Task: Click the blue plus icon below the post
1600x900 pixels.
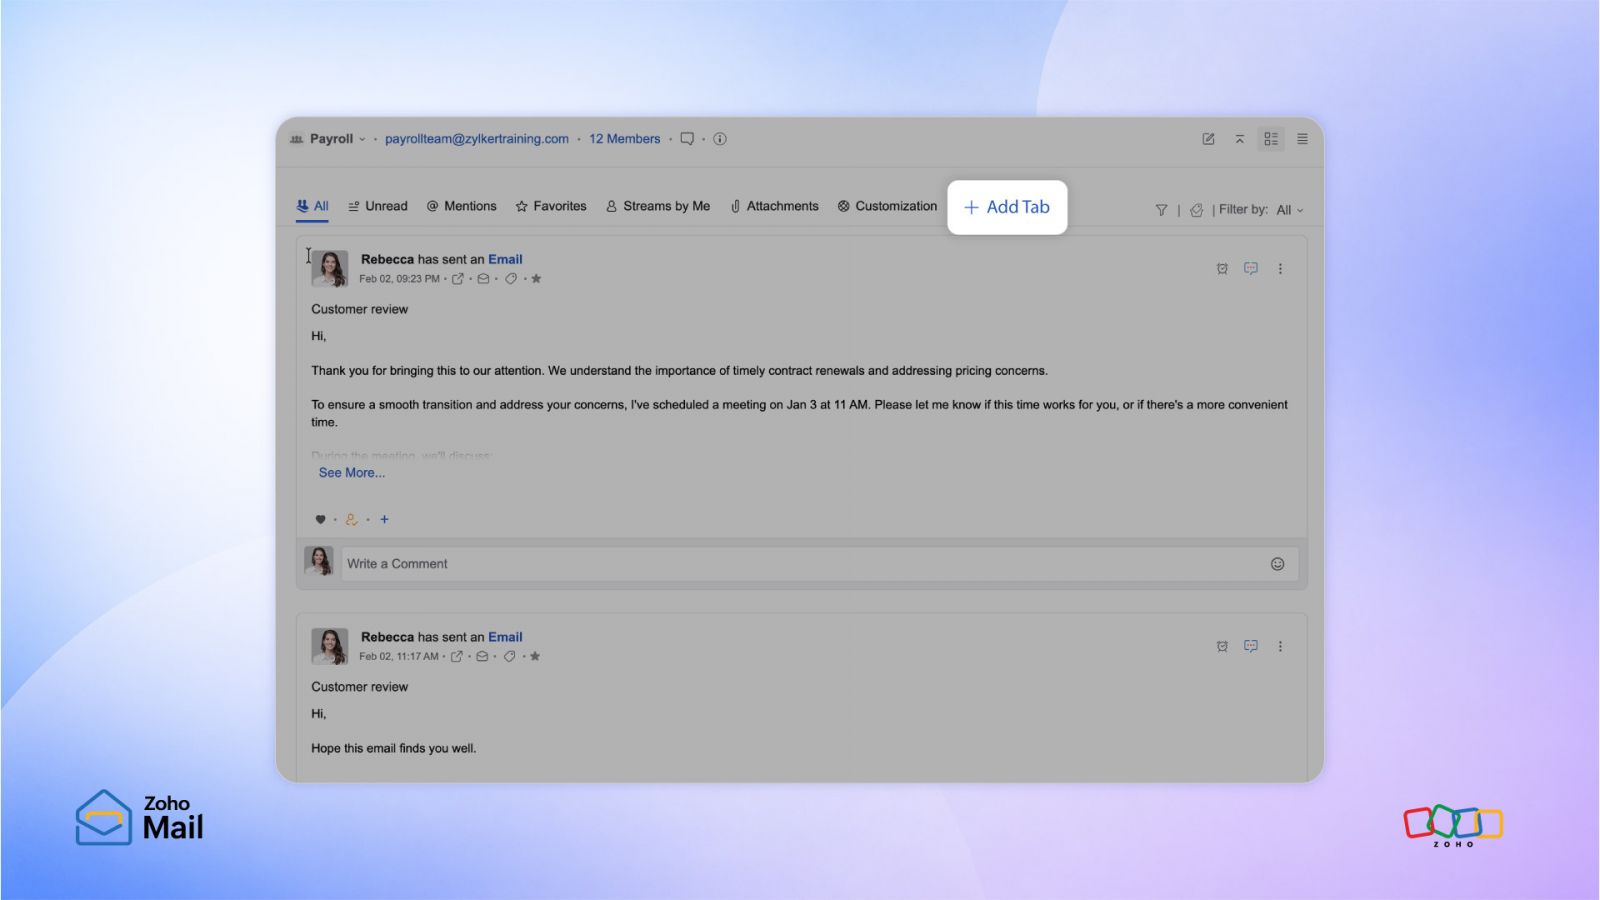Action: [384, 520]
